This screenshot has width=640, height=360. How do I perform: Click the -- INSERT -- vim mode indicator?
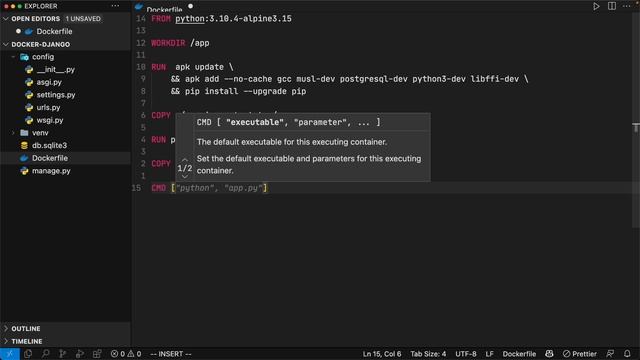coord(171,354)
